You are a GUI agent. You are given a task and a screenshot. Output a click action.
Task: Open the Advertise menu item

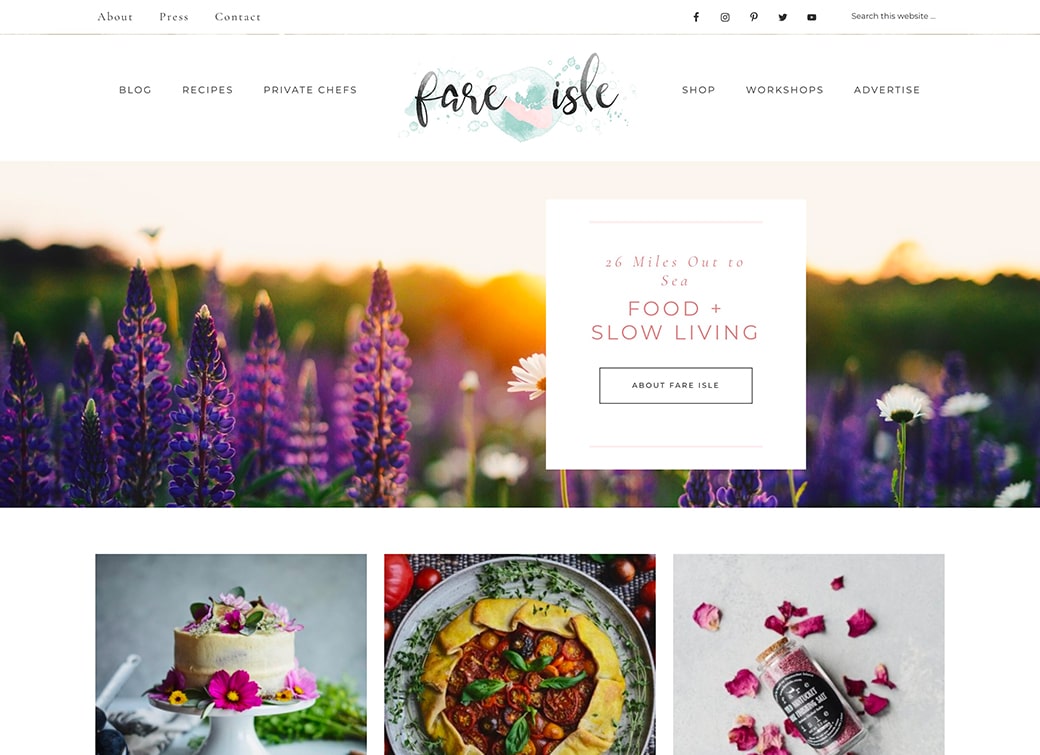point(887,90)
